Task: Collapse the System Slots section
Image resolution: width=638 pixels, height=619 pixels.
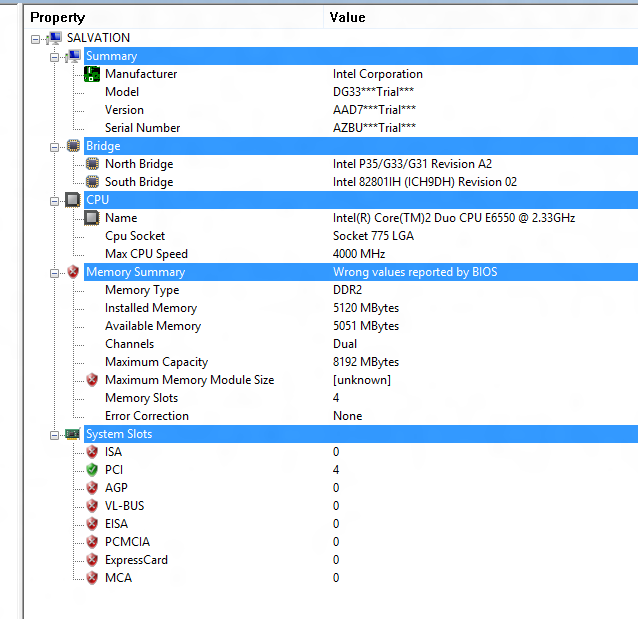Action: coord(55,435)
